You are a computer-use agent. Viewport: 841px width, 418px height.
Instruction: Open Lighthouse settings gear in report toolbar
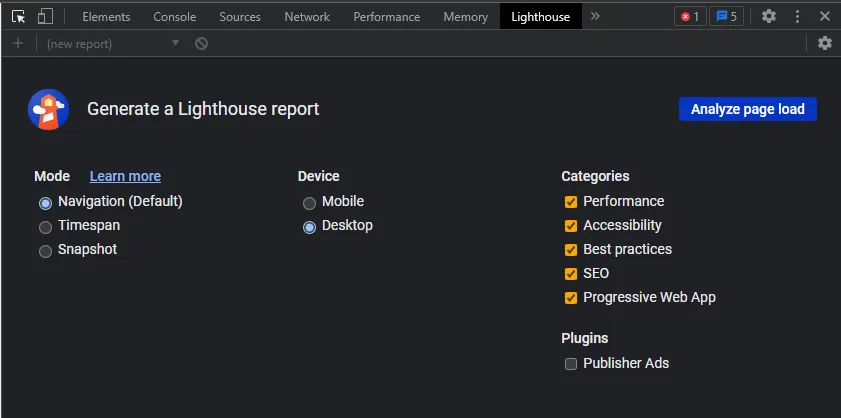tap(824, 43)
